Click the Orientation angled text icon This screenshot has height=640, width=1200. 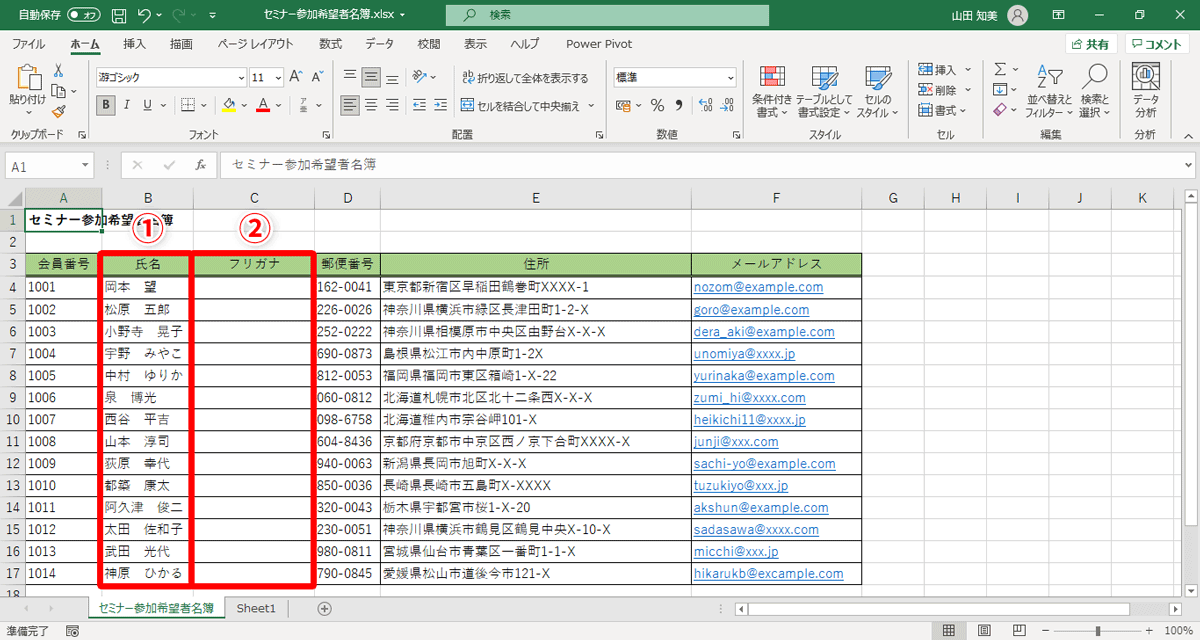pyautogui.click(x=421, y=77)
